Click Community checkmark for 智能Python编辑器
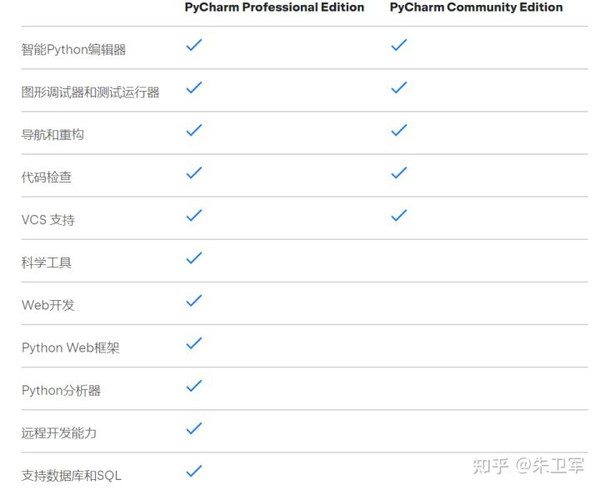This screenshot has width=600, height=490. coord(399,45)
